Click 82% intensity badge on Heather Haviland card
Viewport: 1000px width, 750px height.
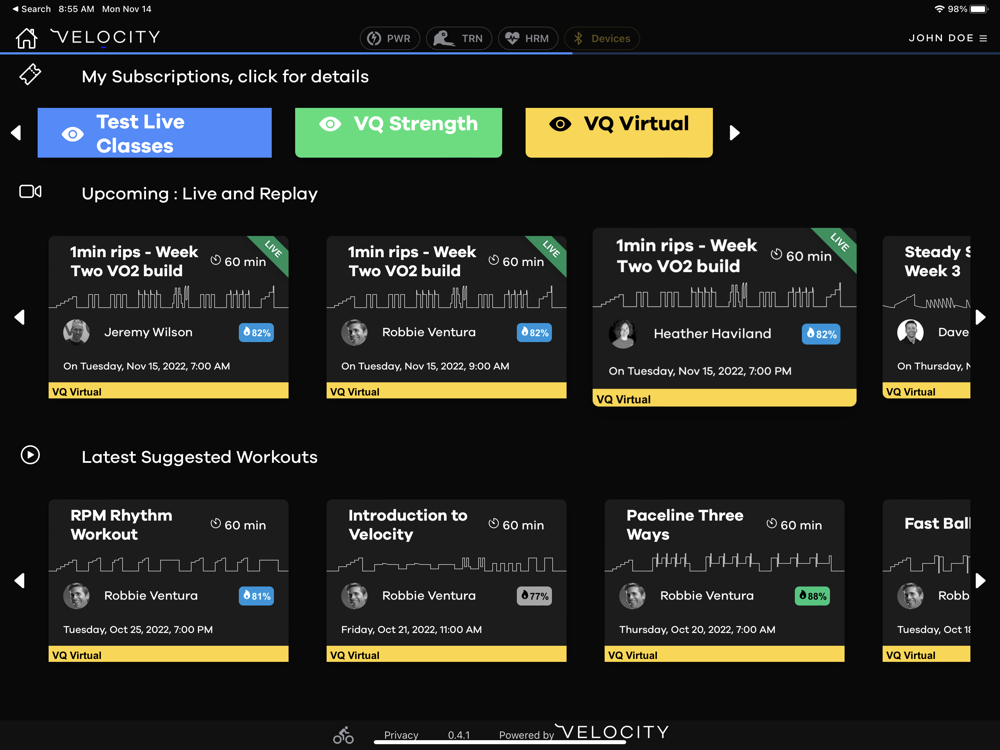pyautogui.click(x=821, y=334)
